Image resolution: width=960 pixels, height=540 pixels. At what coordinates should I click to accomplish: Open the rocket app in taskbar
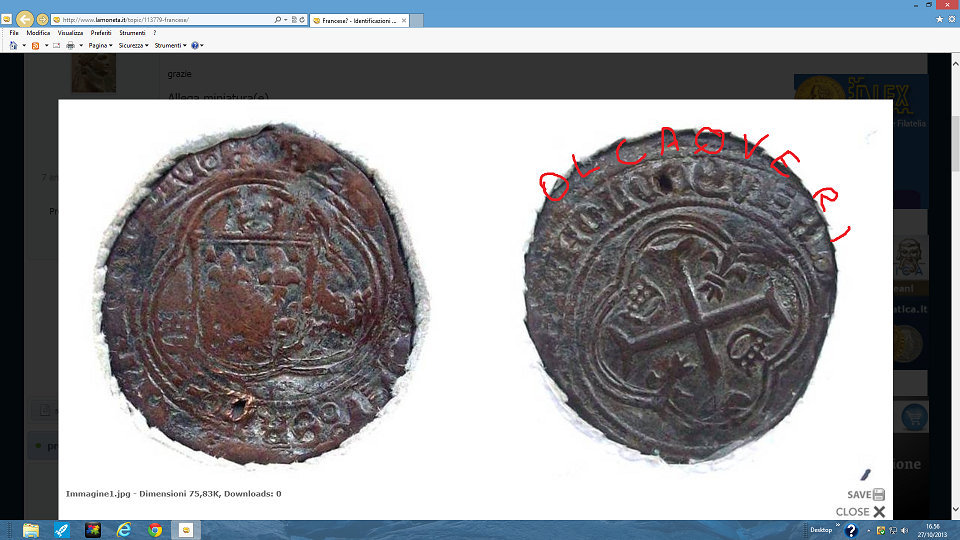[62, 530]
